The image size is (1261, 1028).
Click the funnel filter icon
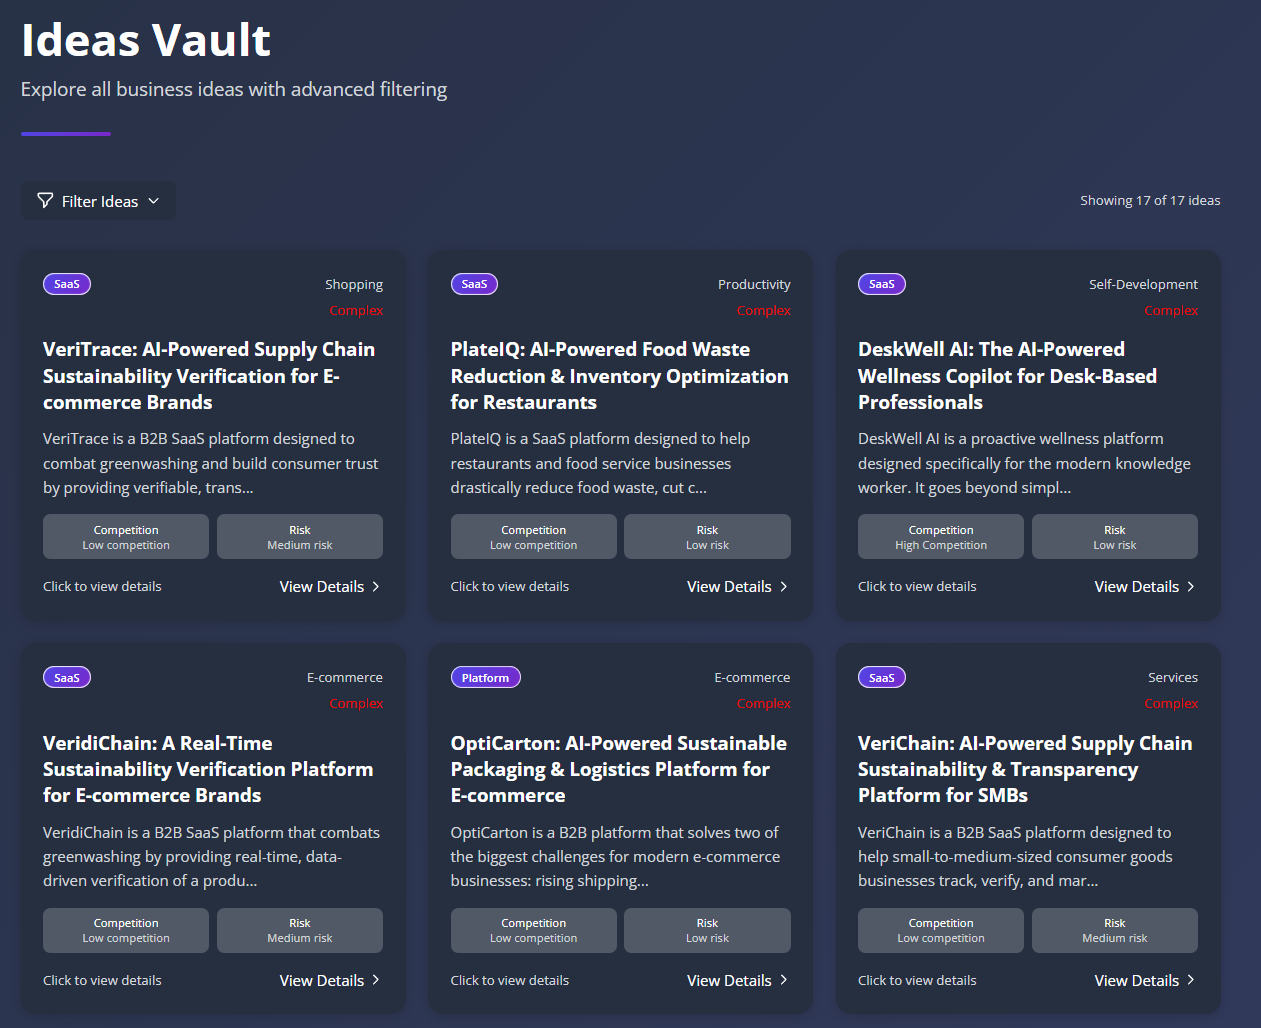[x=45, y=201]
